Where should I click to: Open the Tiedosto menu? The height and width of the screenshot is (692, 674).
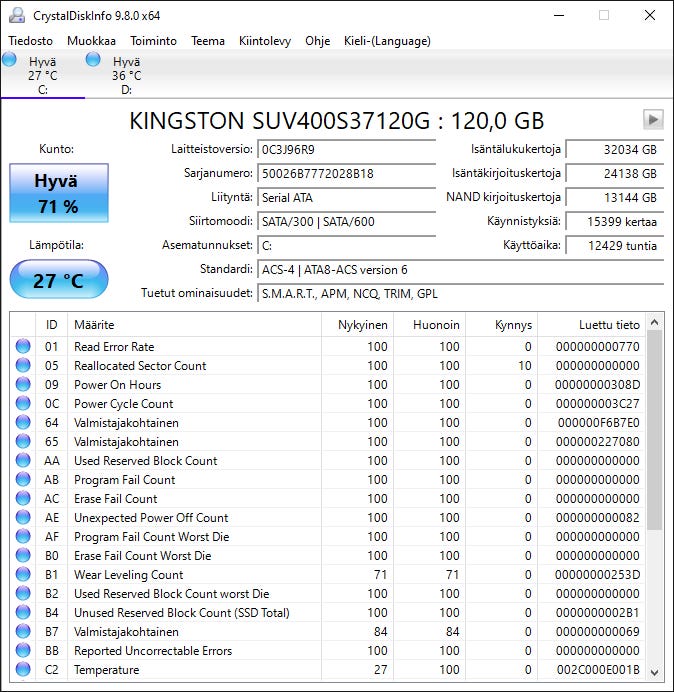click(30, 41)
